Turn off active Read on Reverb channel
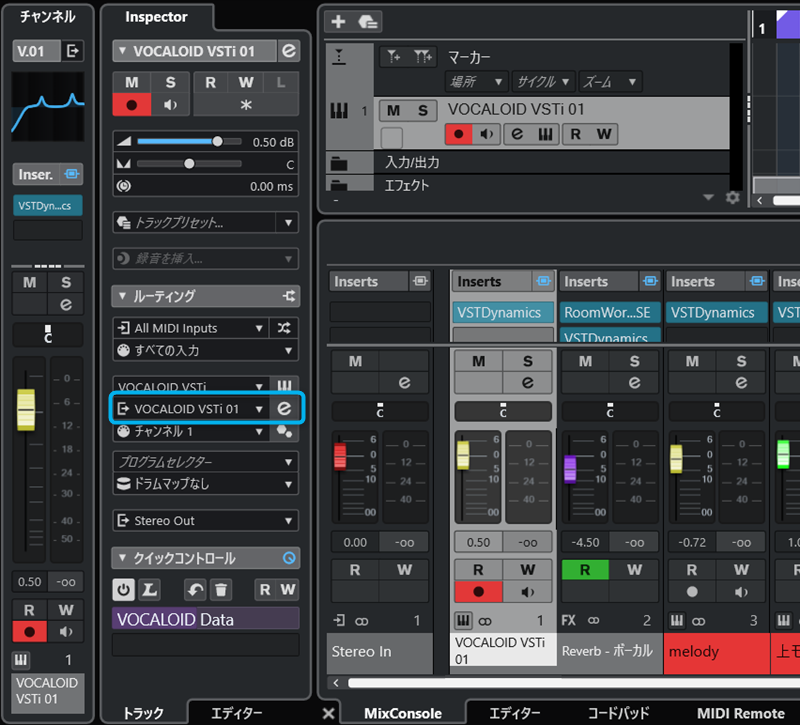 coord(585,569)
